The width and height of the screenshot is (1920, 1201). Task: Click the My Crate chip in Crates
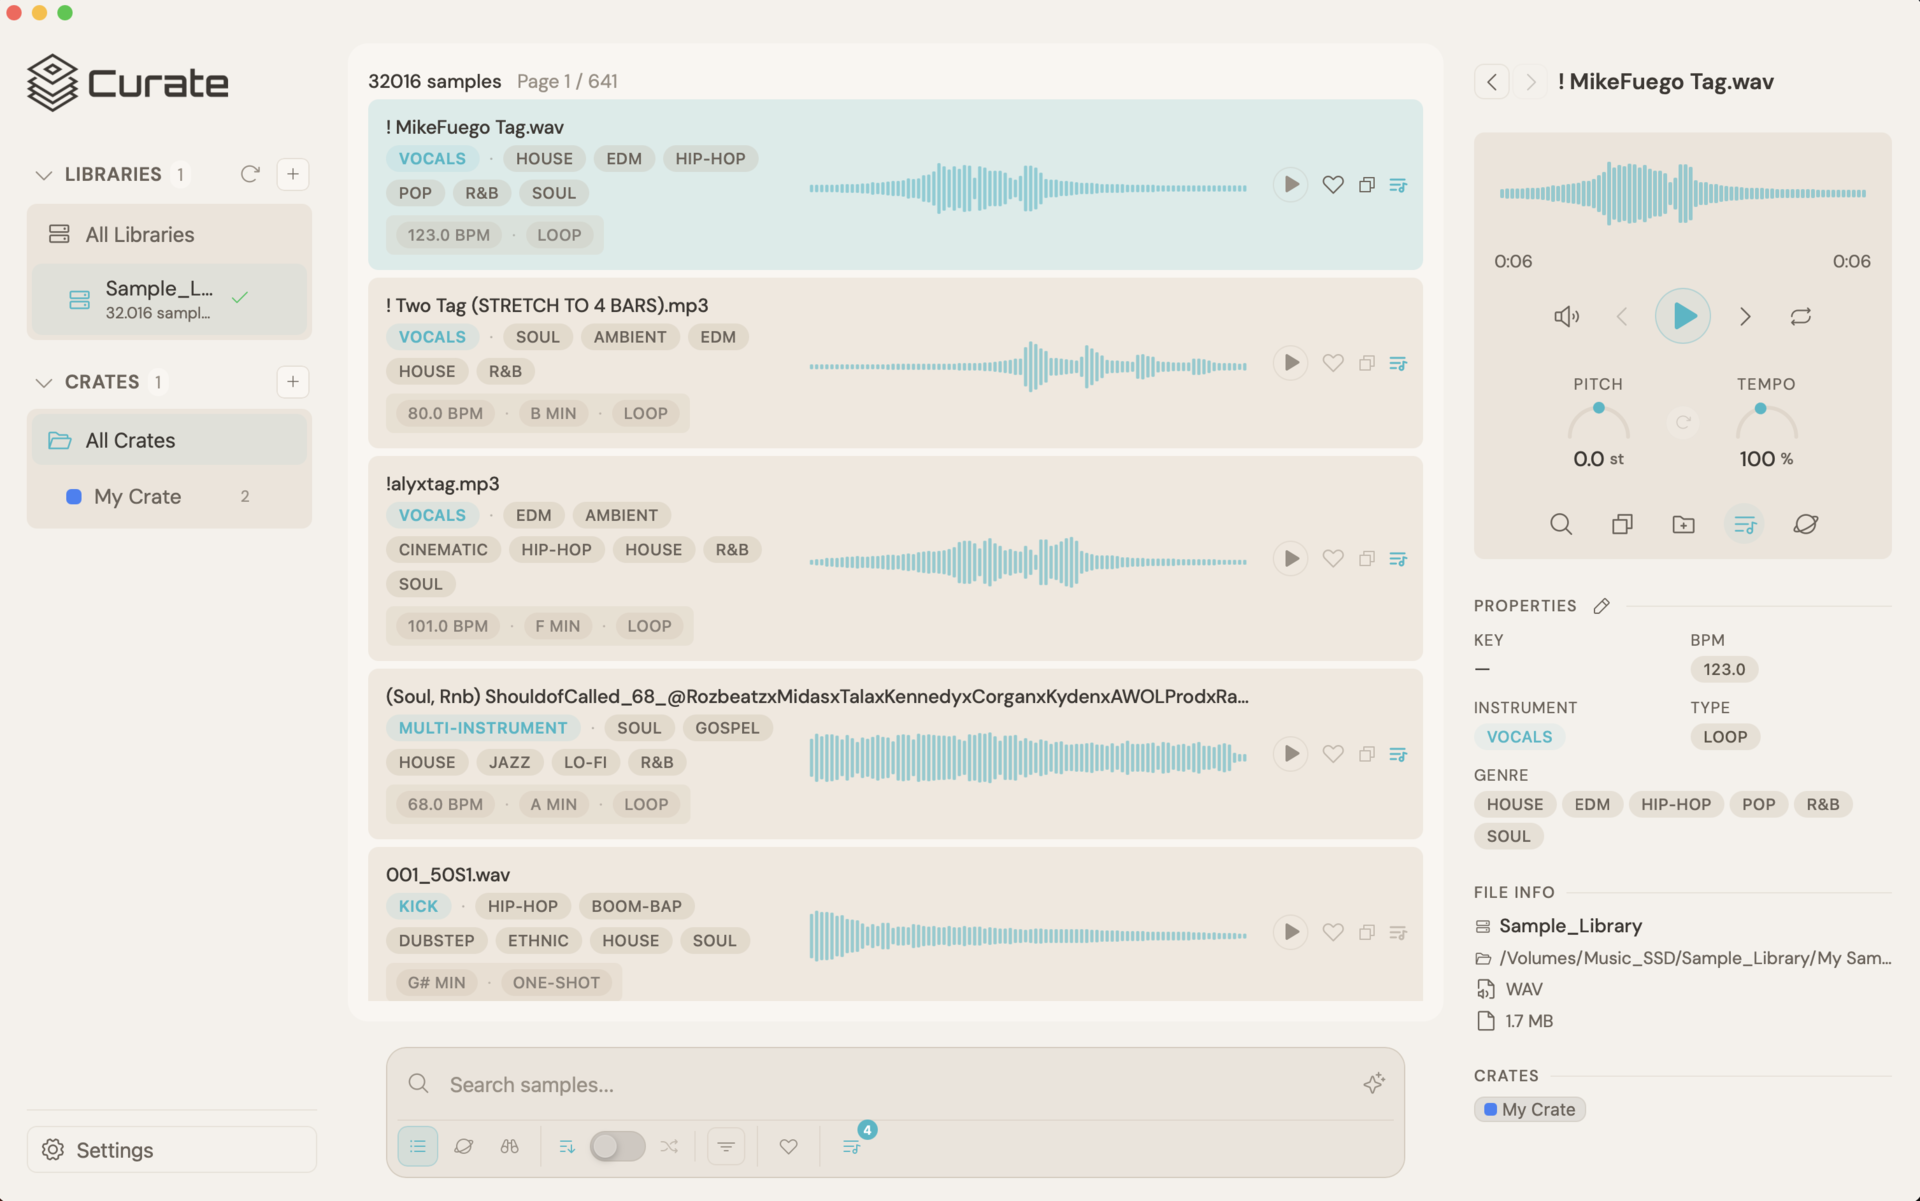[1529, 1110]
